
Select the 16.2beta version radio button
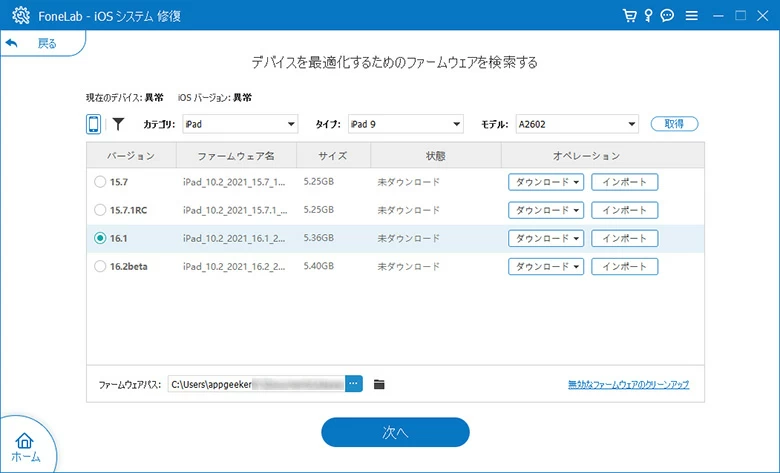(99, 266)
